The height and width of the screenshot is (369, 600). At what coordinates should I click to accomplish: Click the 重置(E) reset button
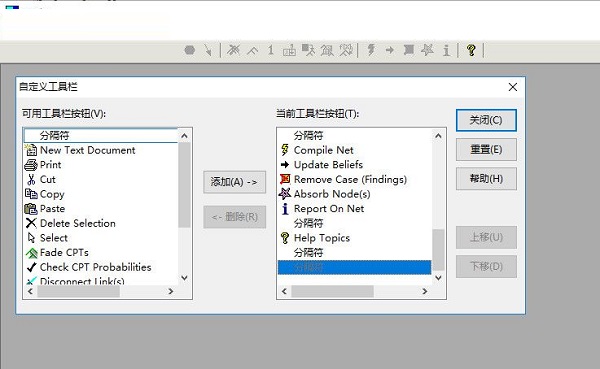point(486,149)
